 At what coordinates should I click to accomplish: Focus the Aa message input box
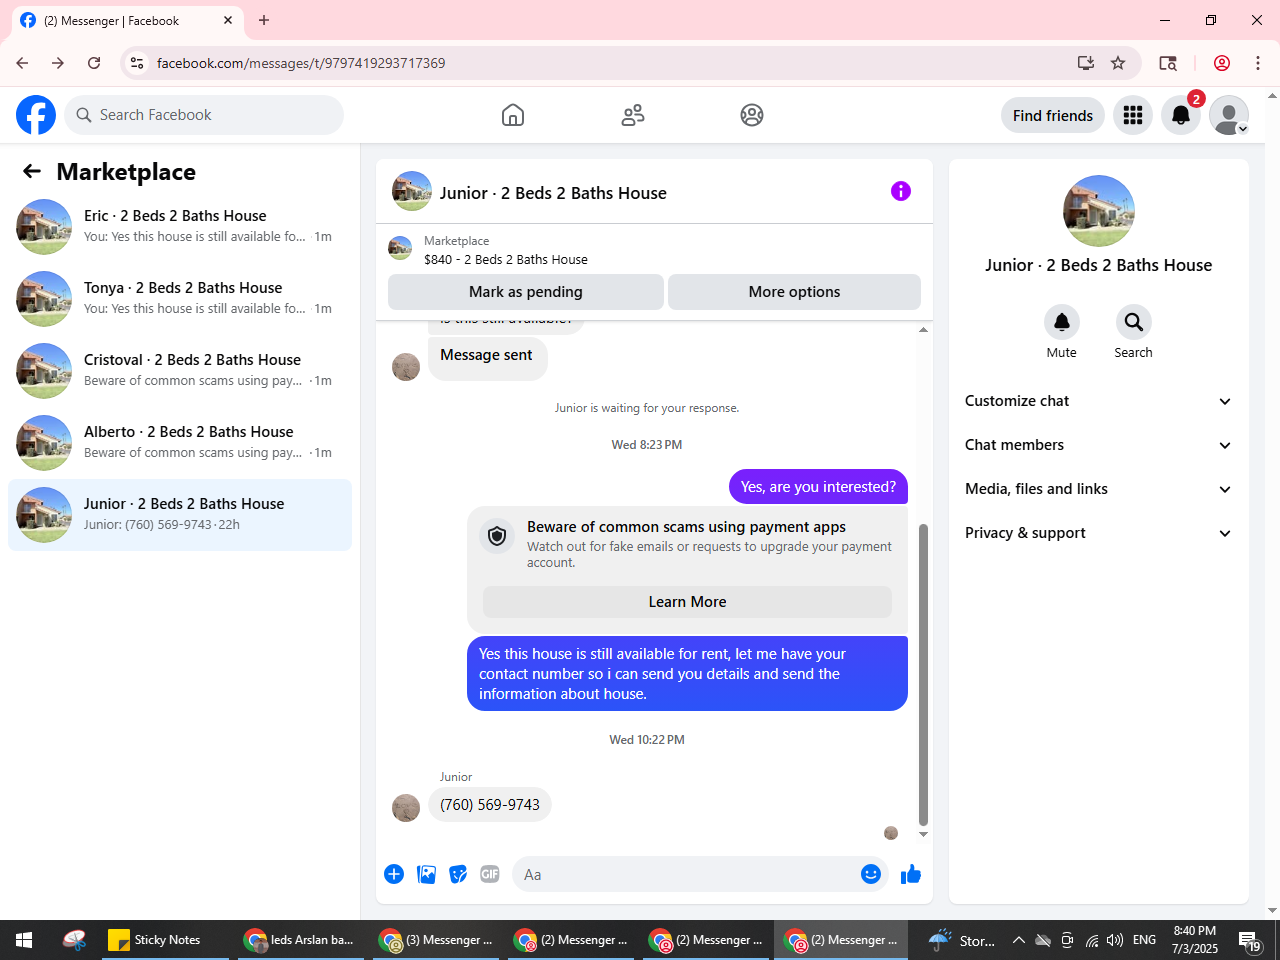click(685, 874)
